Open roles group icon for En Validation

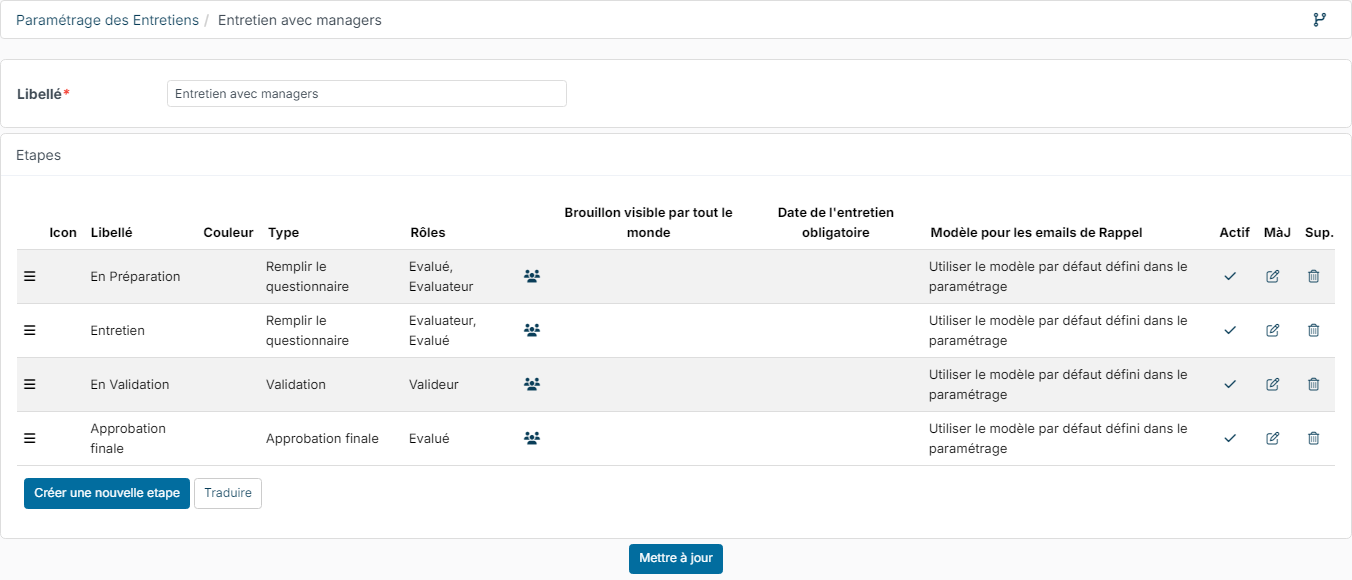click(x=532, y=384)
